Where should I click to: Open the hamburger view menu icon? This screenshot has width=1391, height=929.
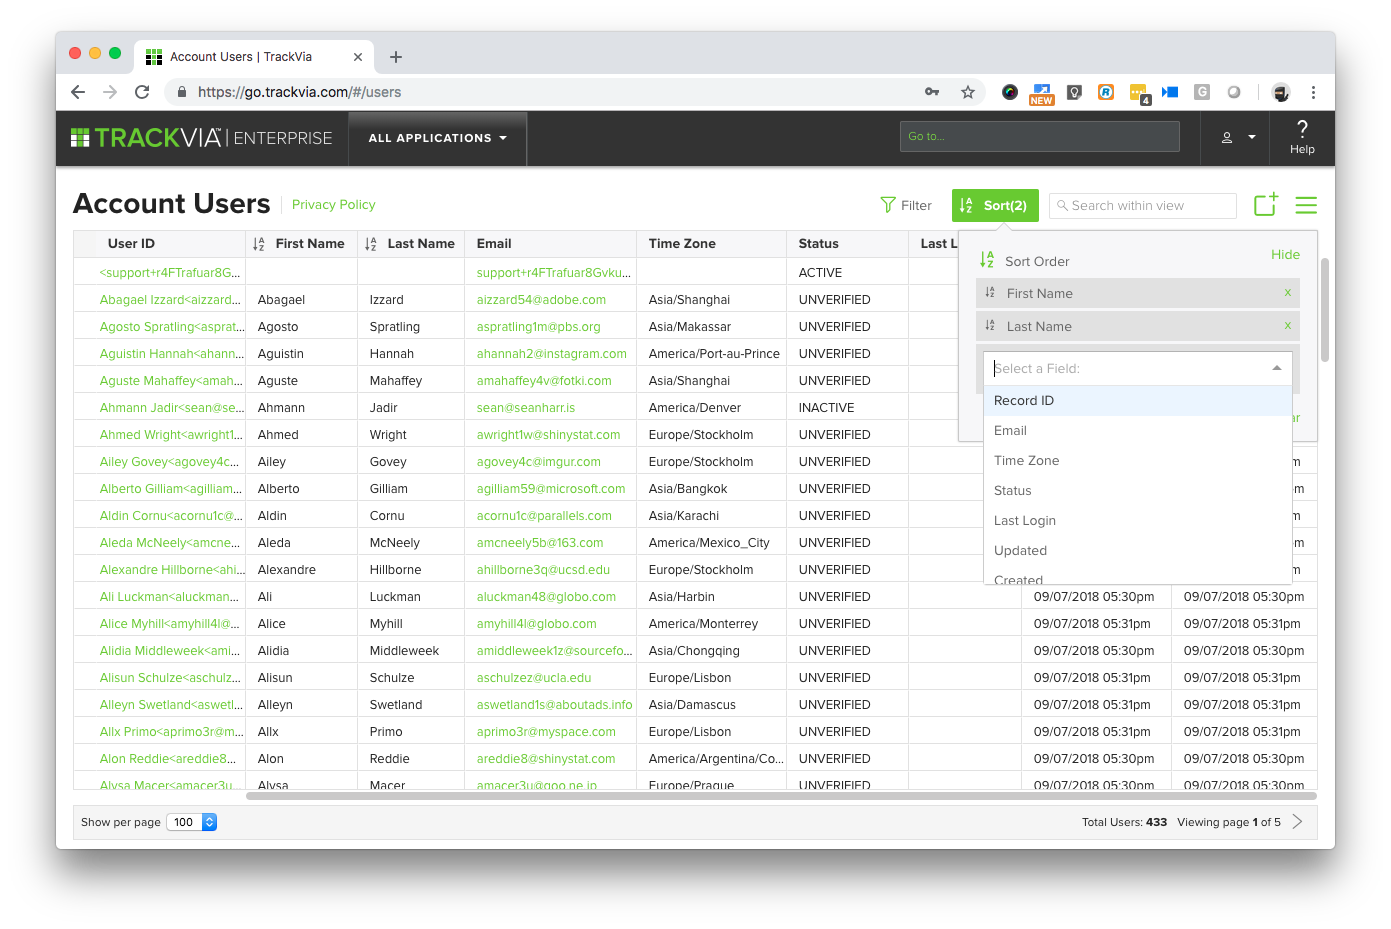(x=1306, y=205)
